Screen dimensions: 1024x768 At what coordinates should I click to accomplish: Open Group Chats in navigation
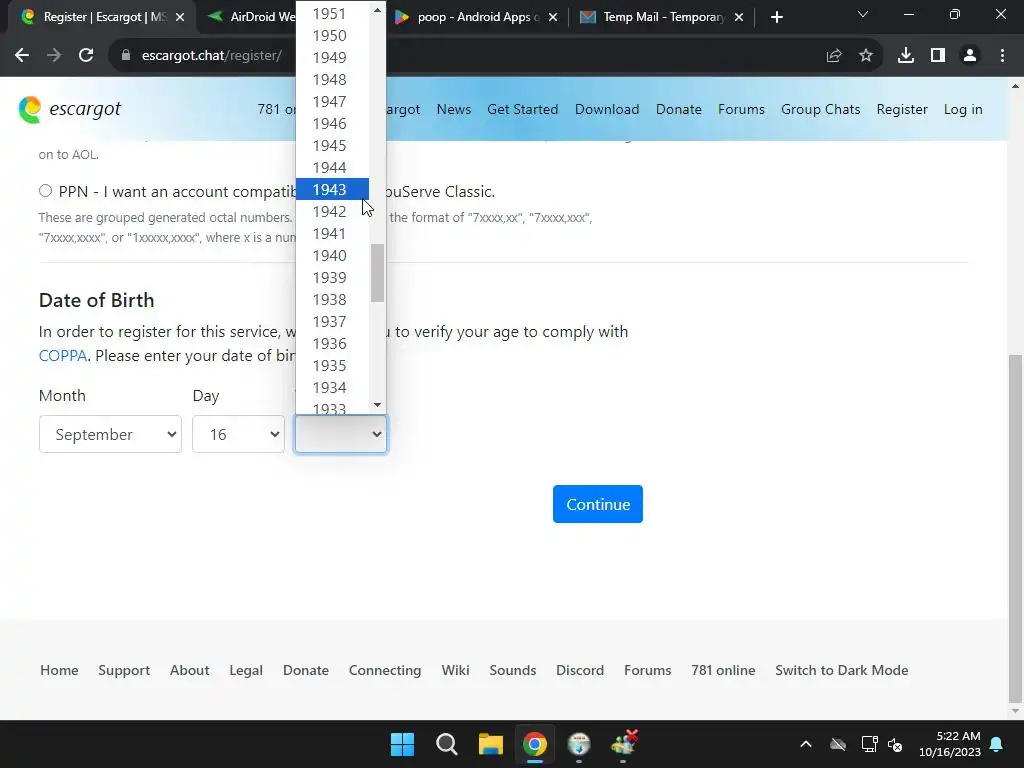pos(820,110)
